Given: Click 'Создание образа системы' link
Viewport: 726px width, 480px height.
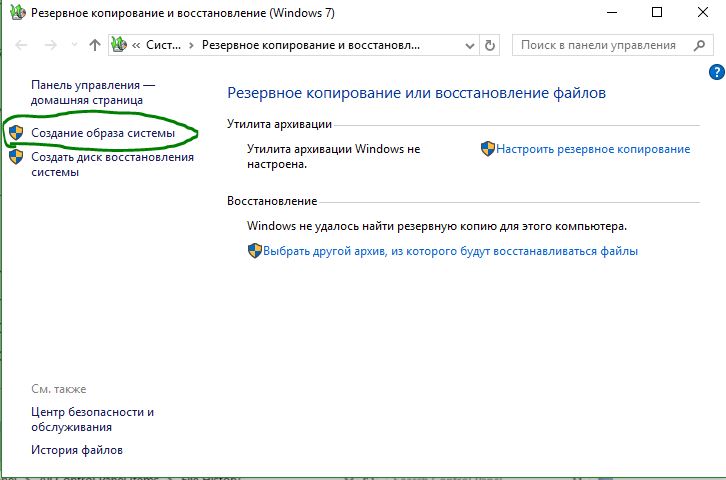Looking at the screenshot, I should [x=103, y=133].
